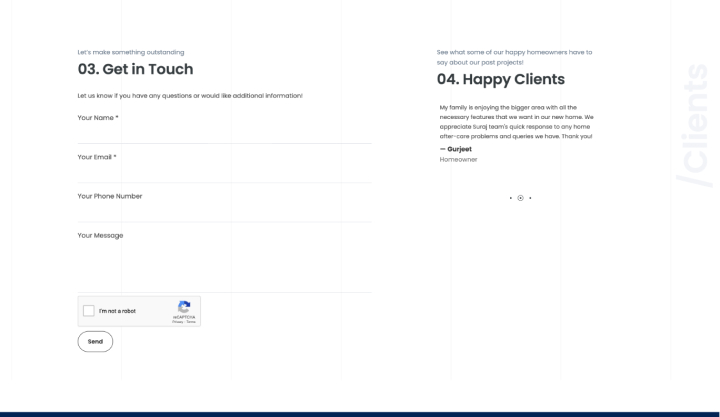Click the "03. Get in Touch" heading
This screenshot has width=720, height=417.
[x=135, y=69]
